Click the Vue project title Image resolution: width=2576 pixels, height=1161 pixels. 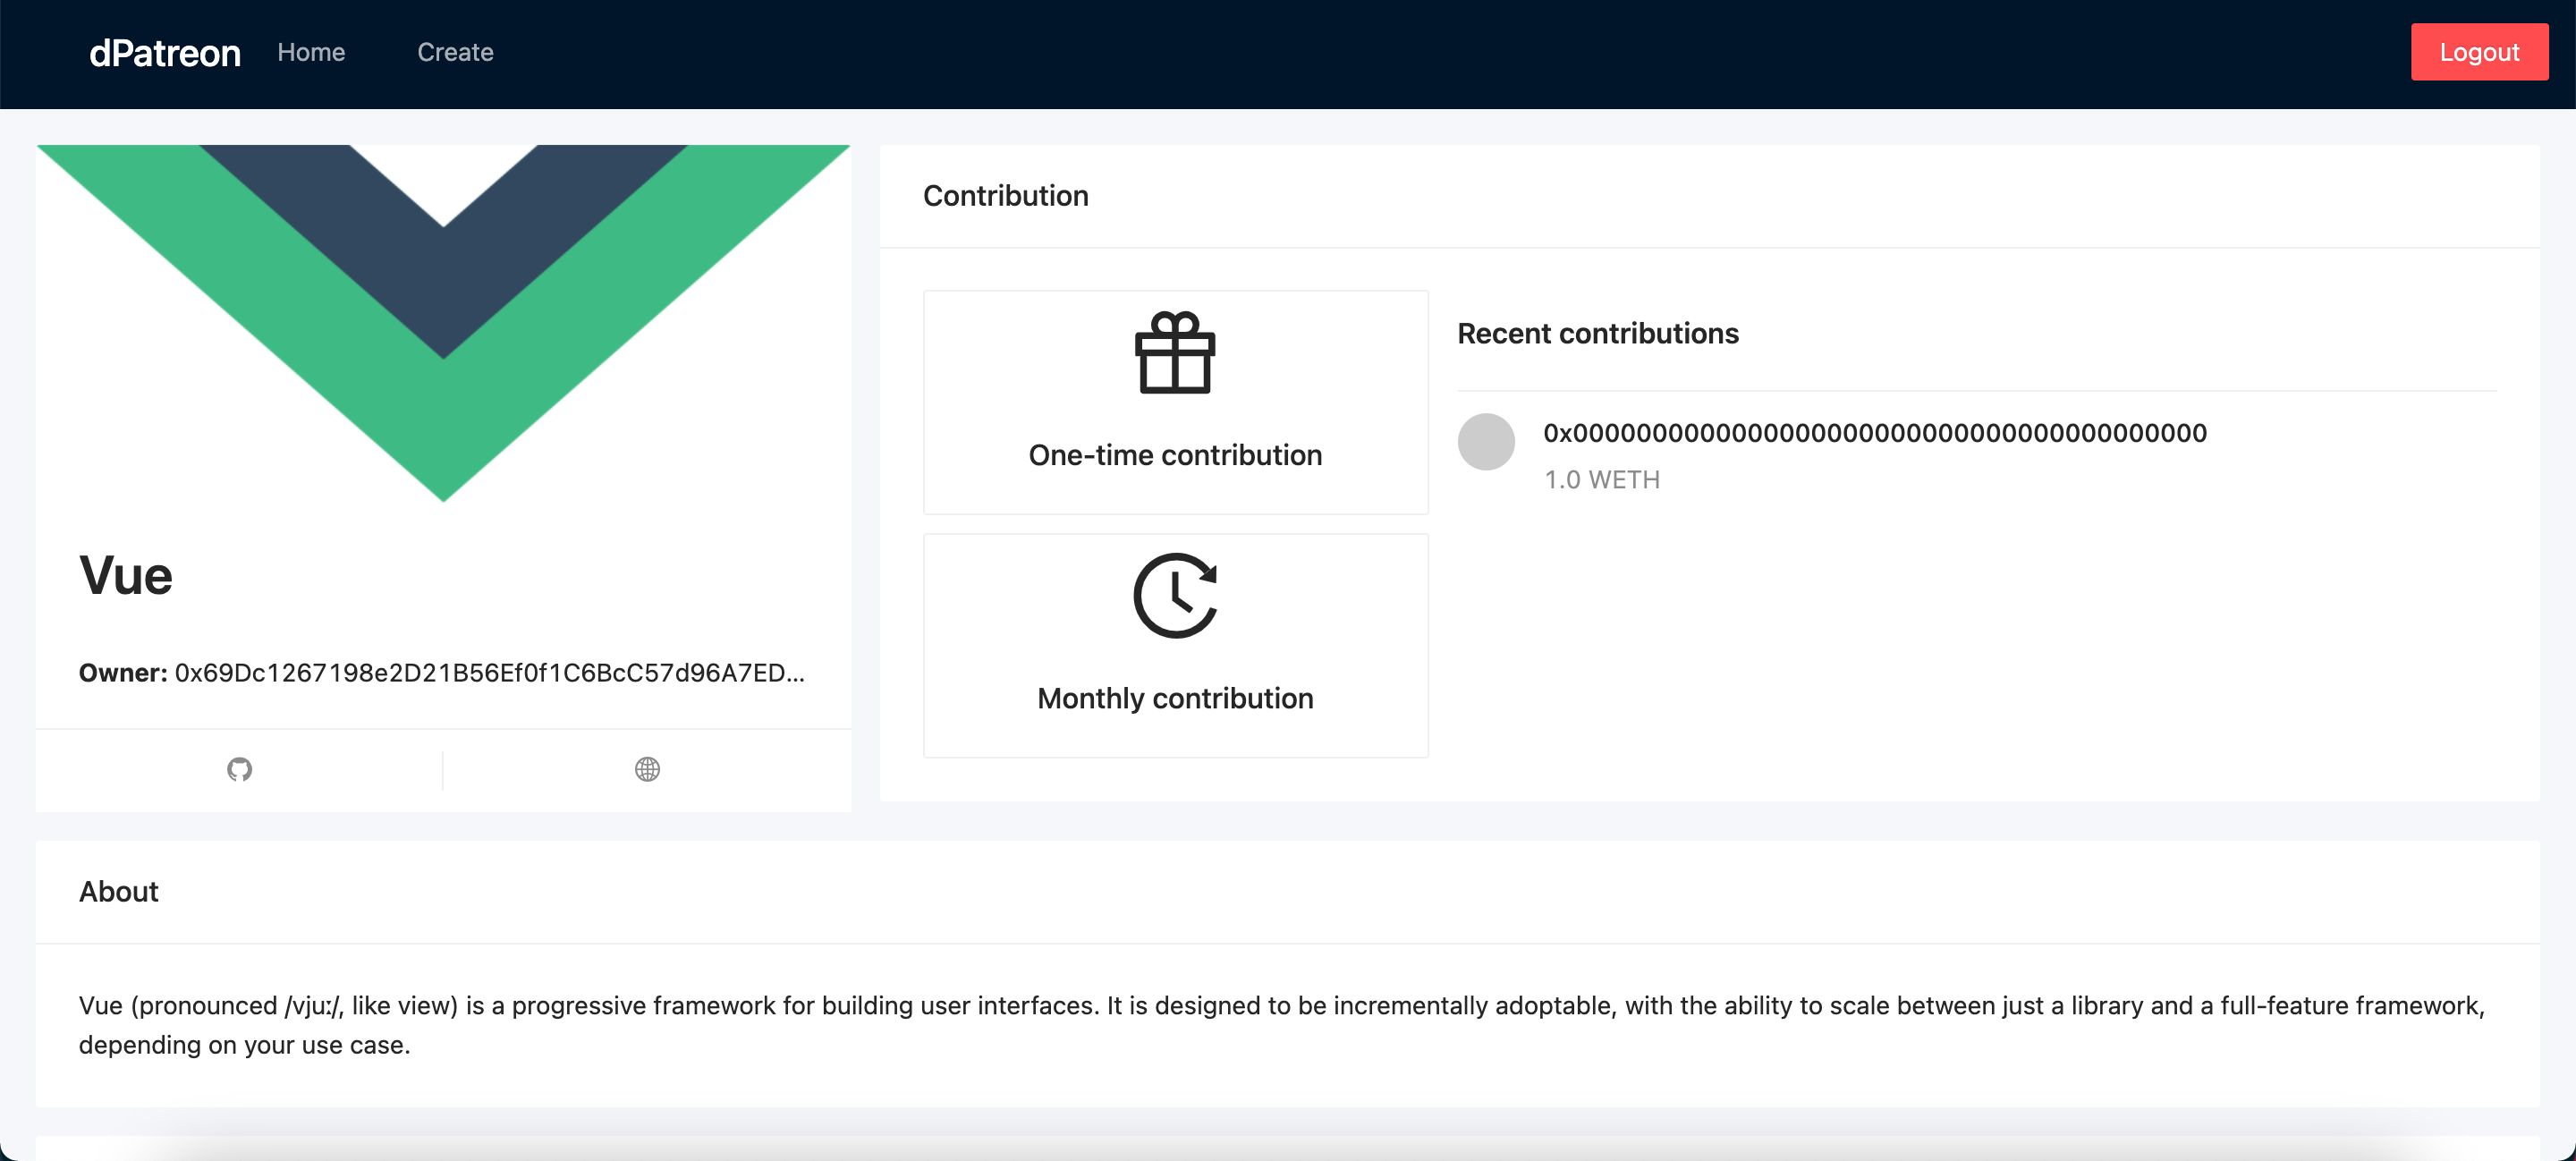pyautogui.click(x=126, y=576)
